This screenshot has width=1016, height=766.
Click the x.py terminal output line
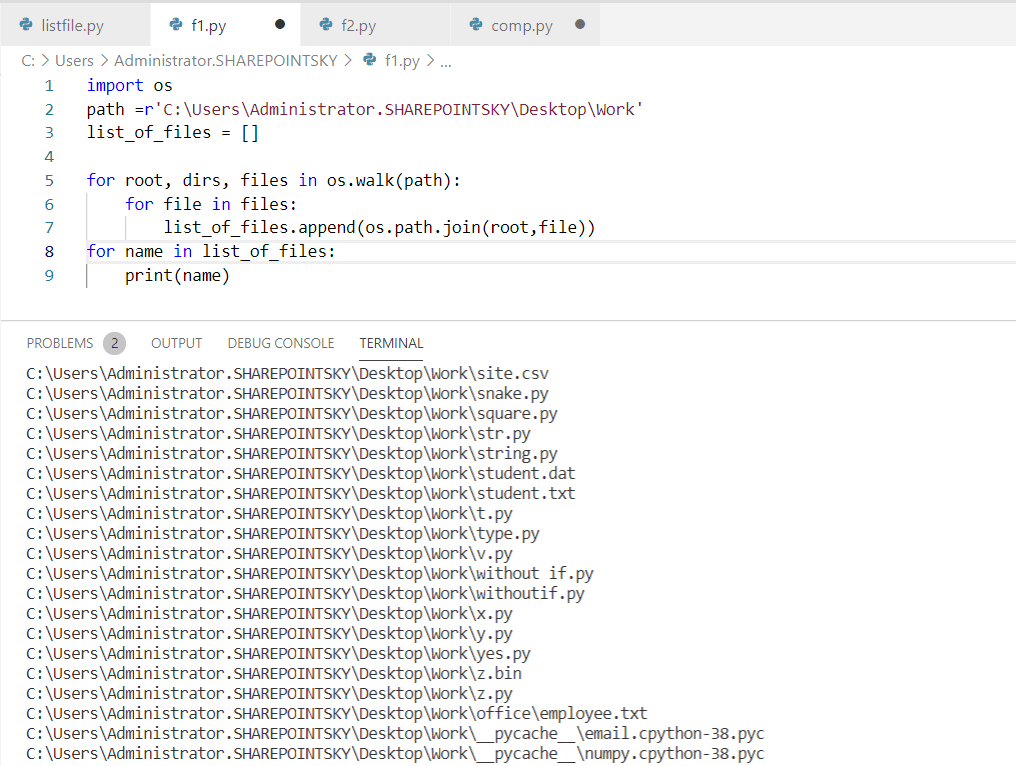click(x=269, y=614)
